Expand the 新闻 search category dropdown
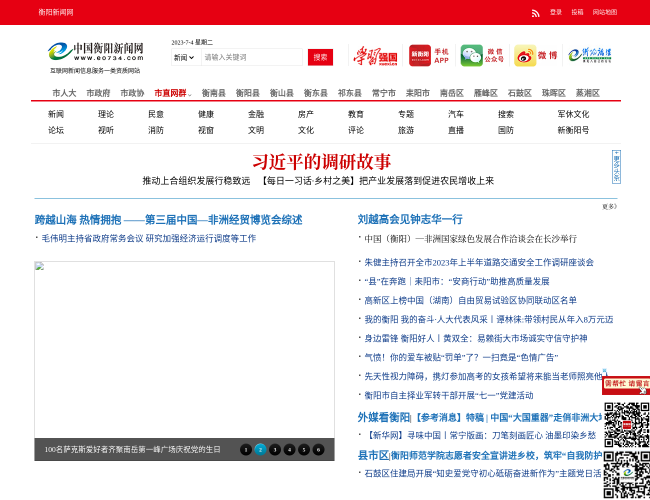The image size is (650, 500). click(x=184, y=58)
